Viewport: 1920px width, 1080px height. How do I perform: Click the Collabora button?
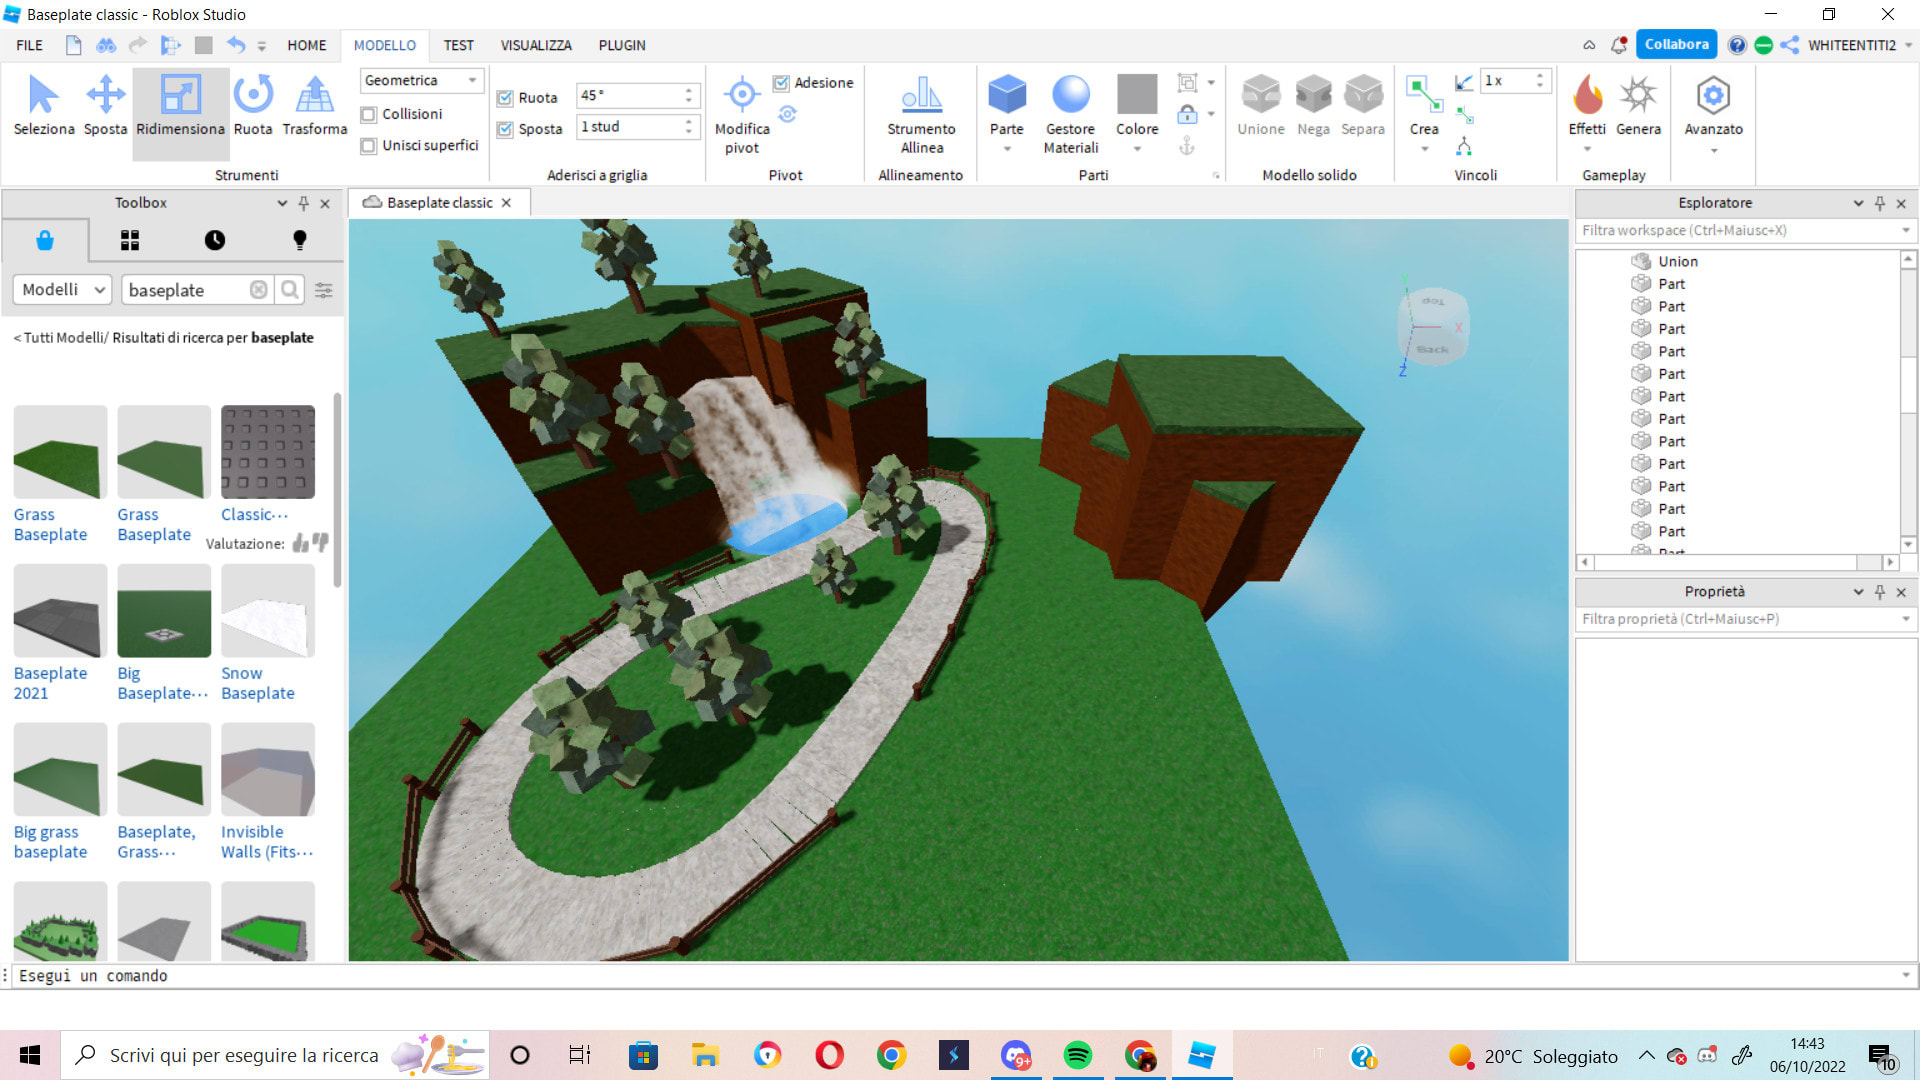[x=1676, y=45]
